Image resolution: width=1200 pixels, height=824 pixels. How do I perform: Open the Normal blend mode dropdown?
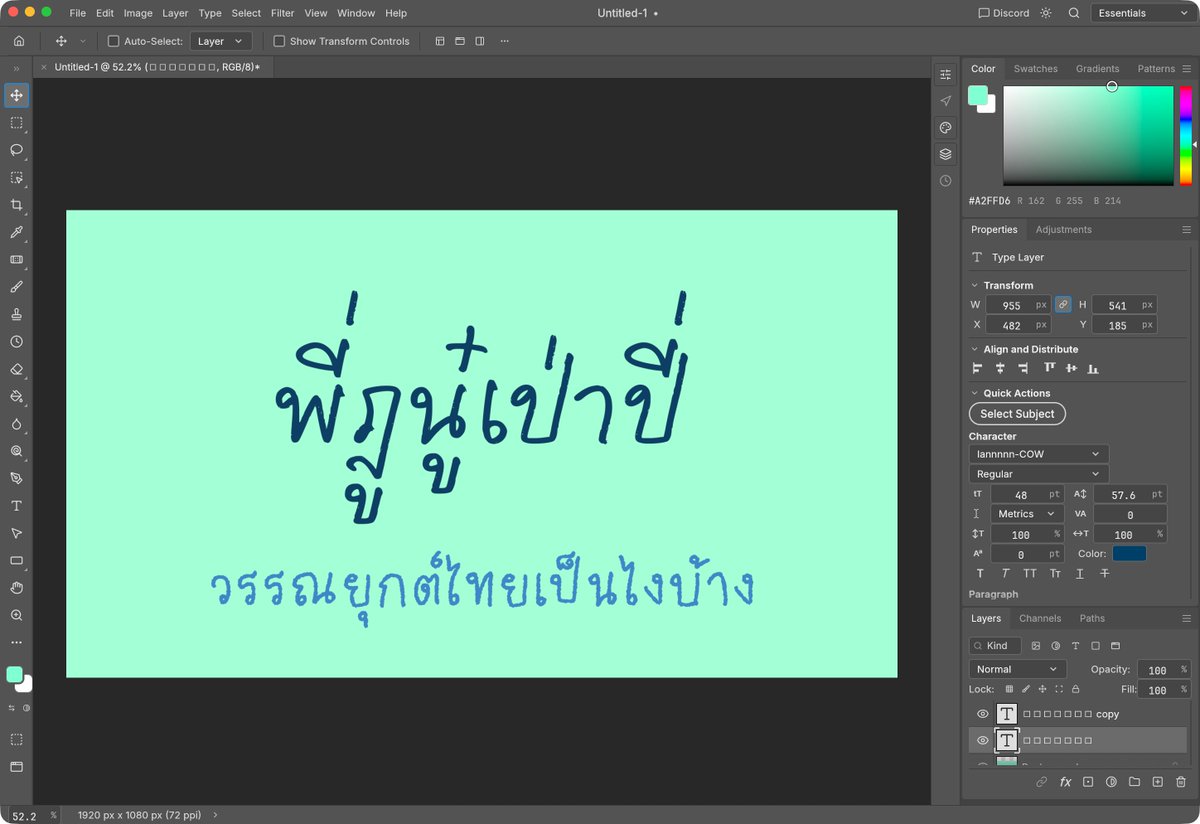click(1017, 669)
